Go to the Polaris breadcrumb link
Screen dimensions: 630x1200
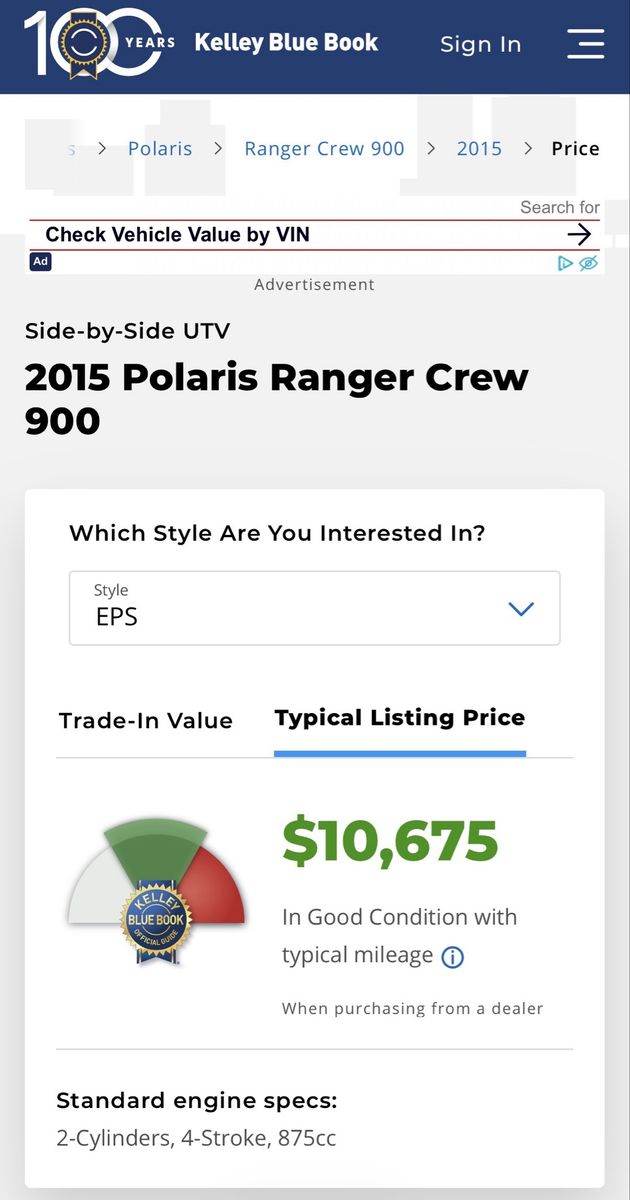(x=160, y=148)
